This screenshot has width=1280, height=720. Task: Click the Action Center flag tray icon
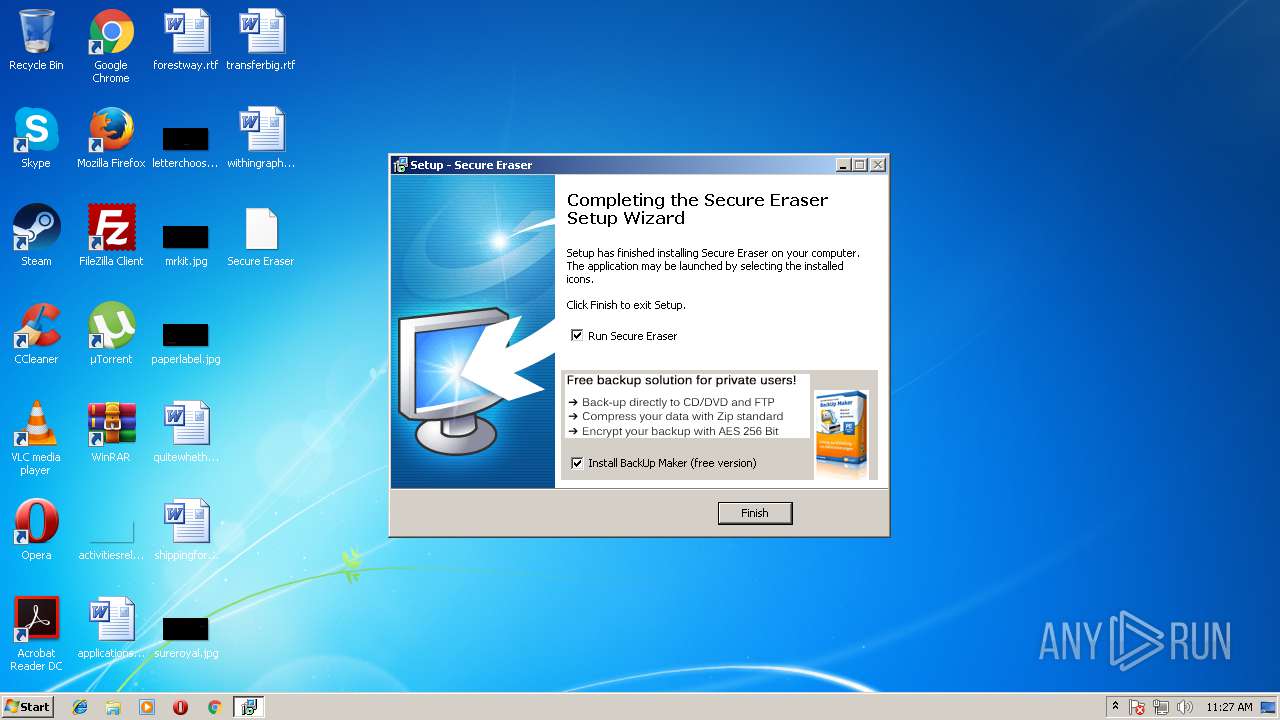click(x=1137, y=707)
